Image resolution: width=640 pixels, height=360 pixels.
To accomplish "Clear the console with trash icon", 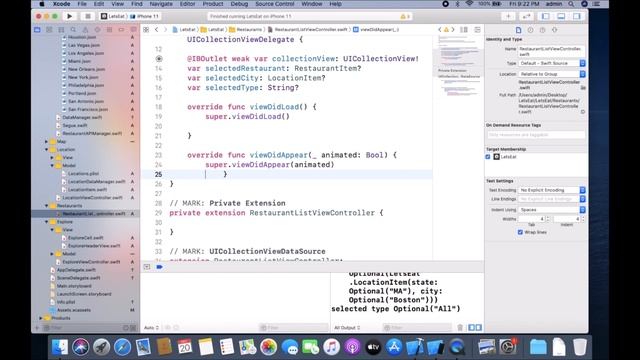I will pyautogui.click(x=460, y=327).
